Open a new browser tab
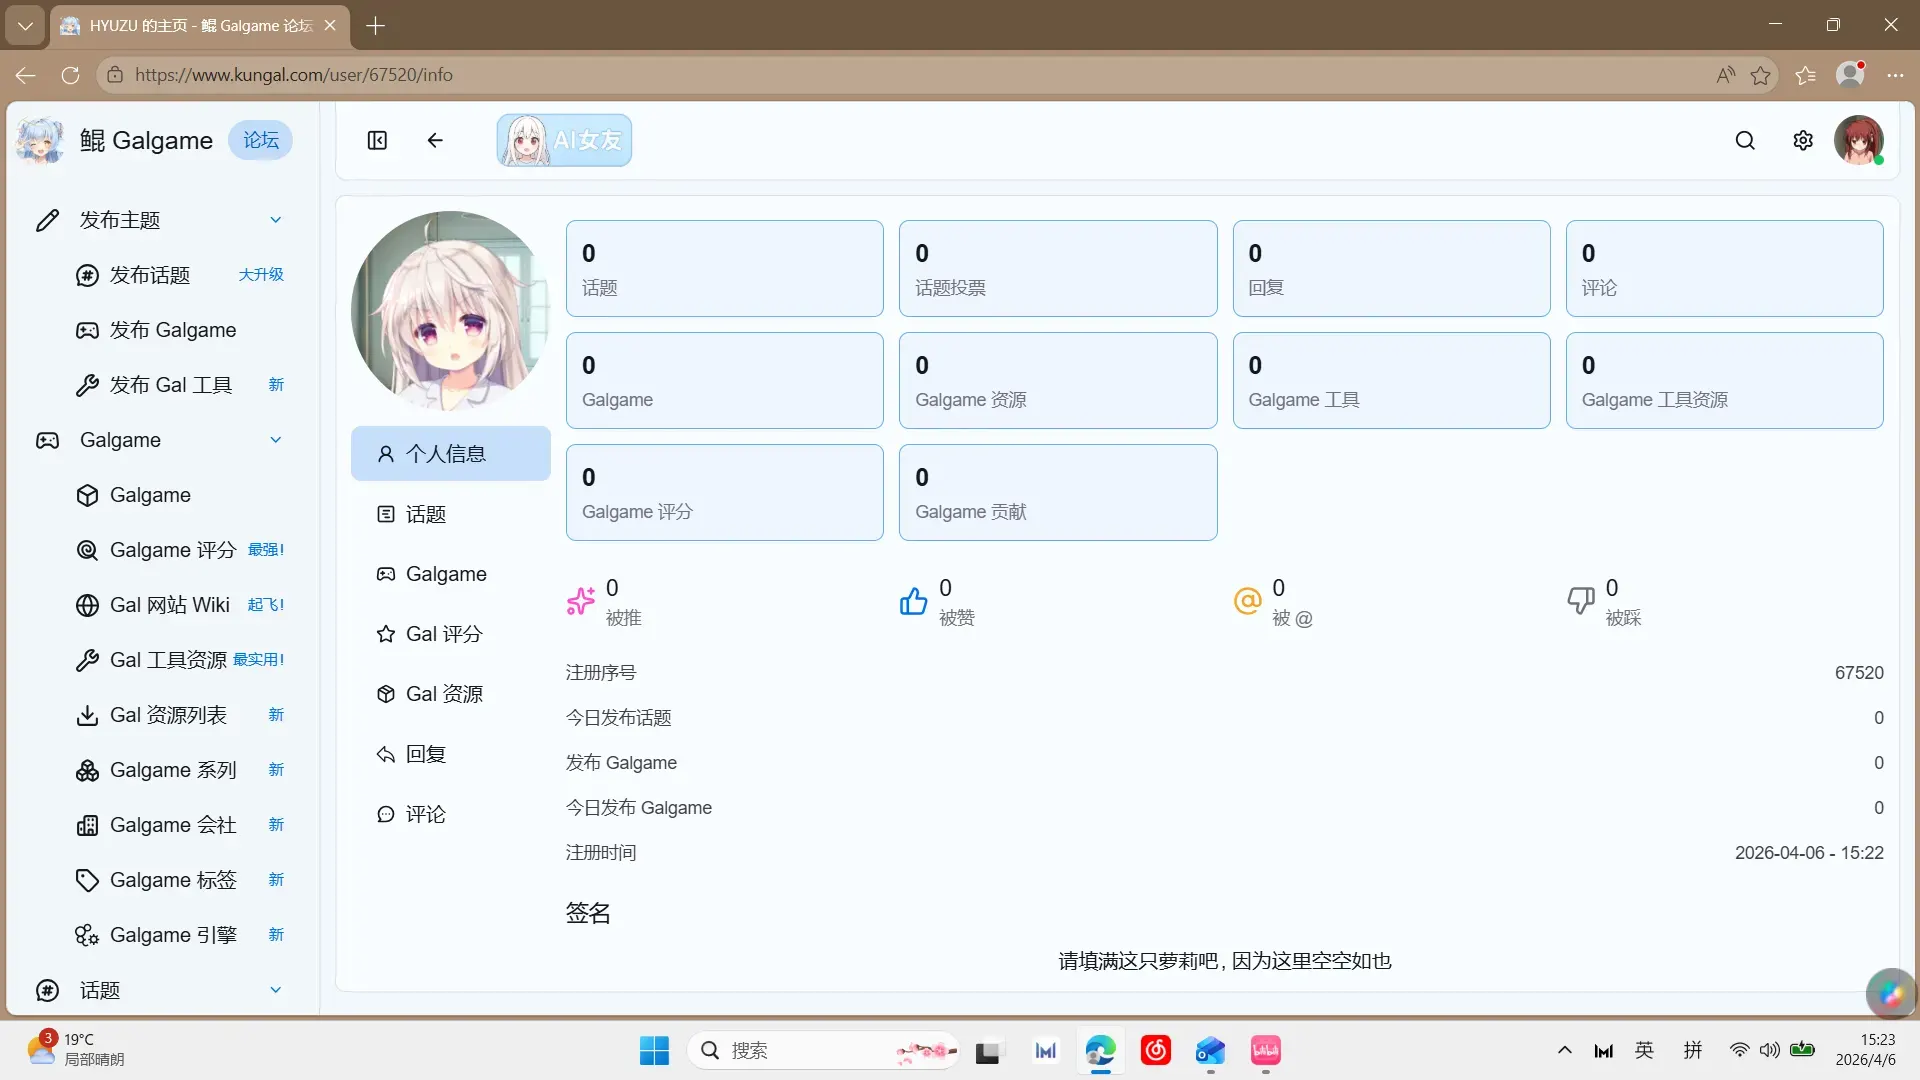 376,25
